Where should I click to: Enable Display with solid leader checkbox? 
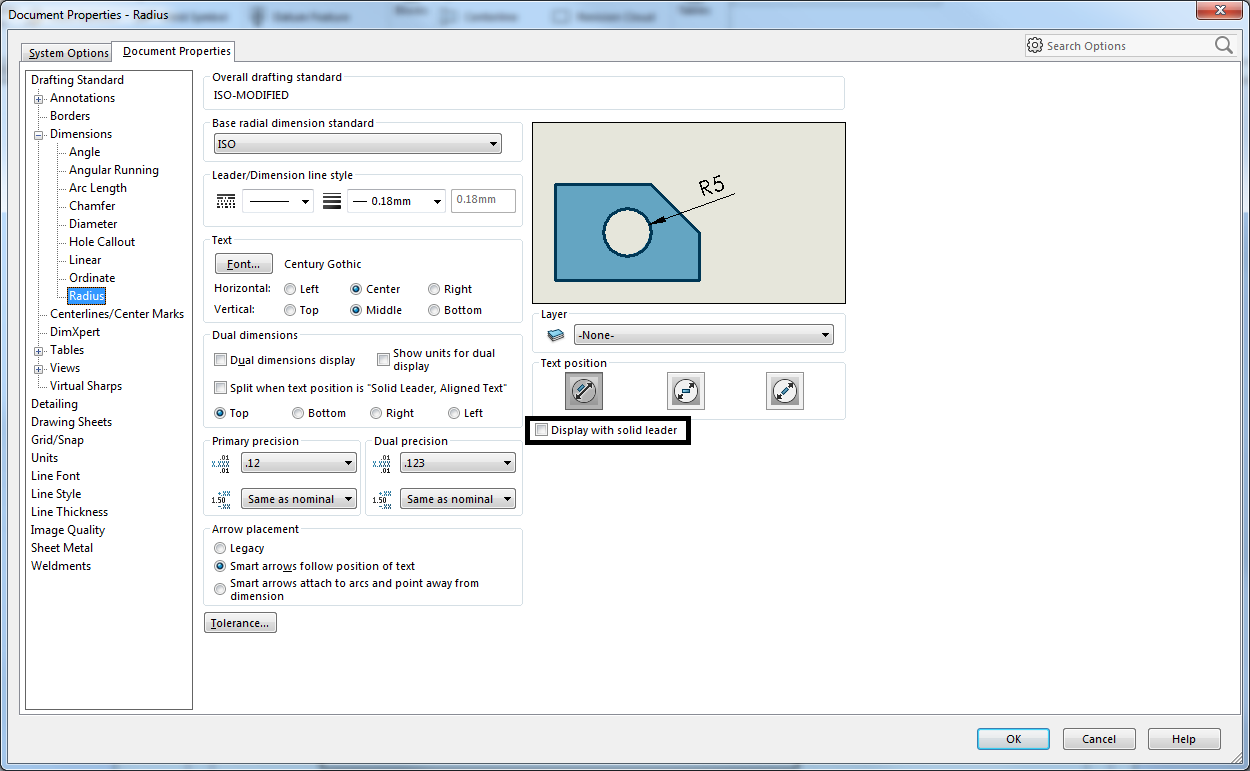click(542, 430)
